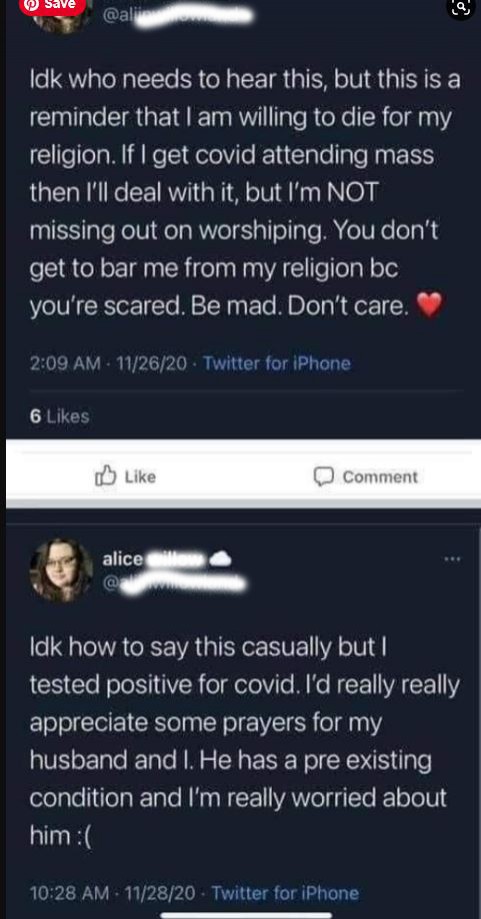Click the Like label text
The image size is (481, 919).
pos(141,476)
